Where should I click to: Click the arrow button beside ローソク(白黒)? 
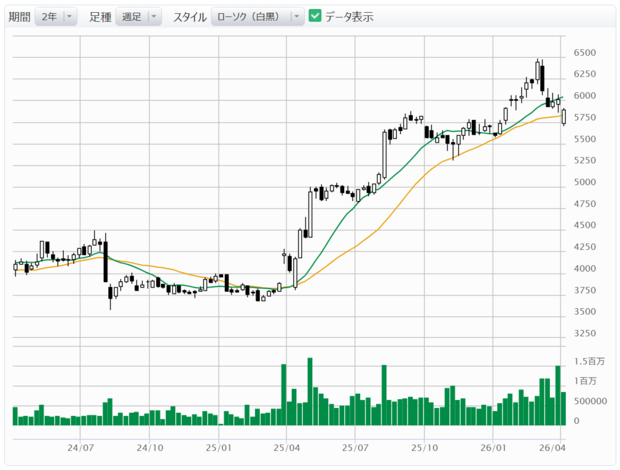click(297, 17)
